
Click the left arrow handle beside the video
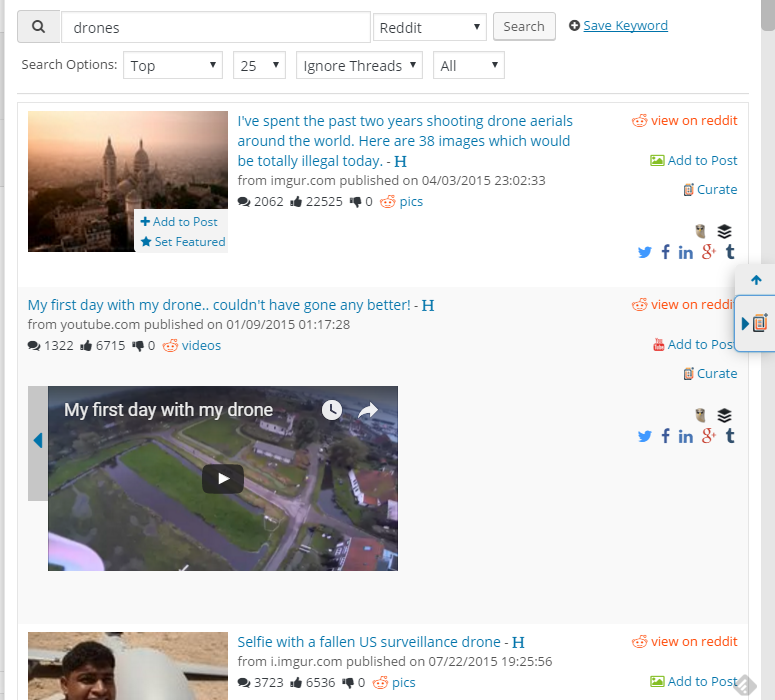(x=38, y=443)
